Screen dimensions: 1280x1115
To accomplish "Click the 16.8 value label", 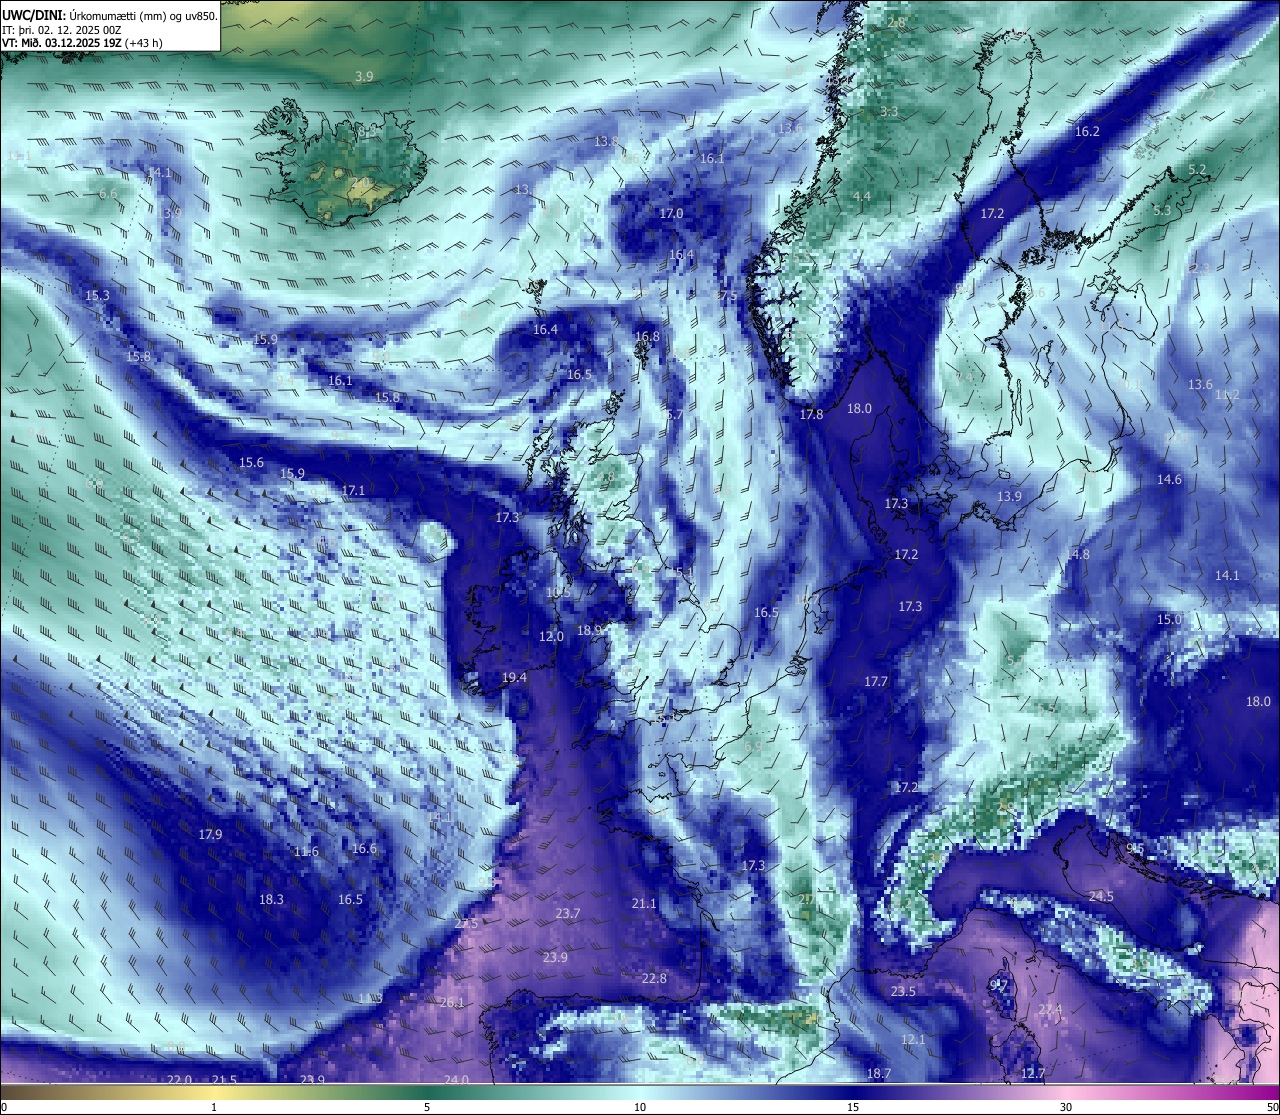I will (647, 337).
